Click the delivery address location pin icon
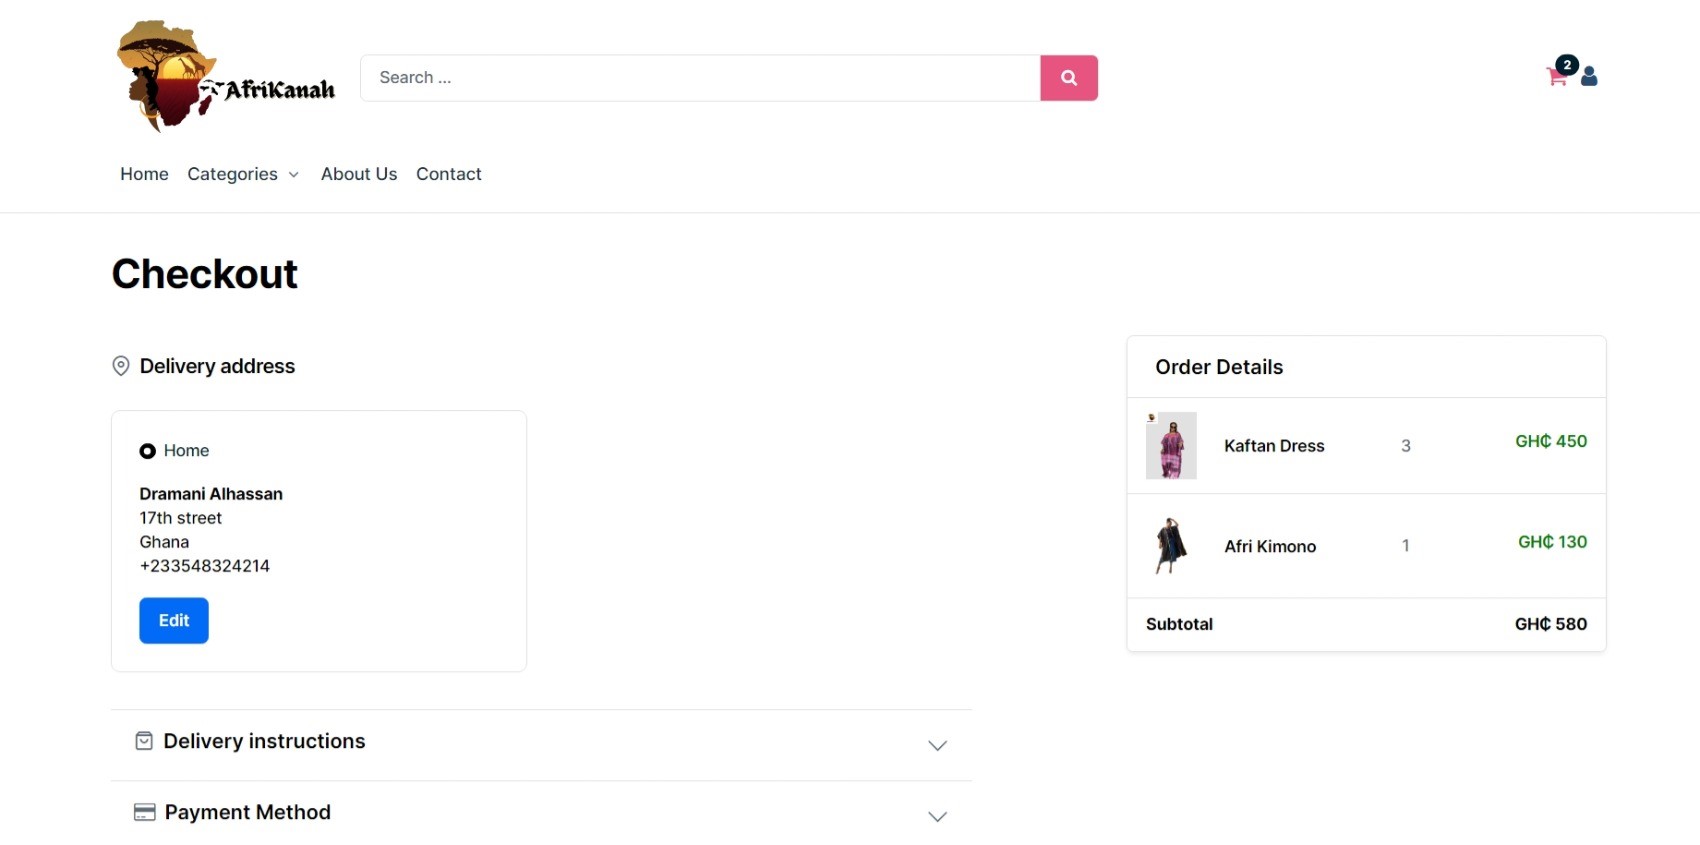 click(x=121, y=366)
